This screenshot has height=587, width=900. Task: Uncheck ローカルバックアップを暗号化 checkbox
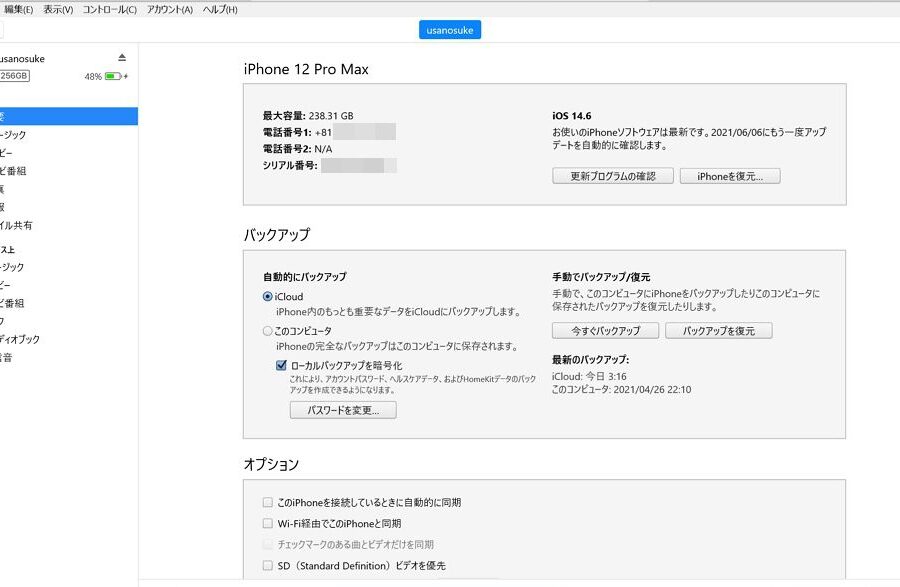click(x=281, y=366)
